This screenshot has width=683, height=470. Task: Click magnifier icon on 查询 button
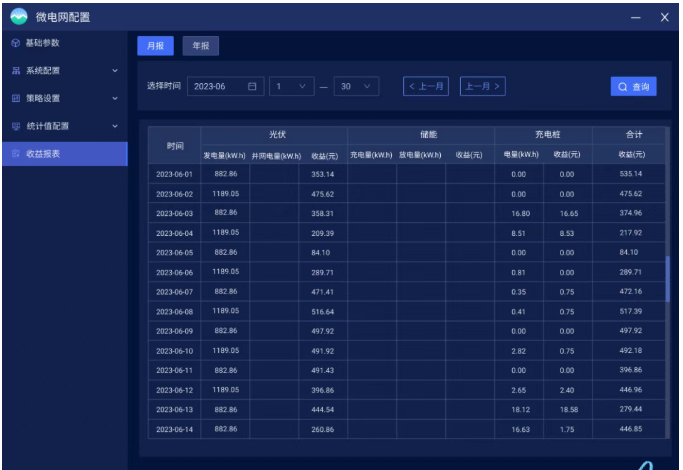click(622, 87)
